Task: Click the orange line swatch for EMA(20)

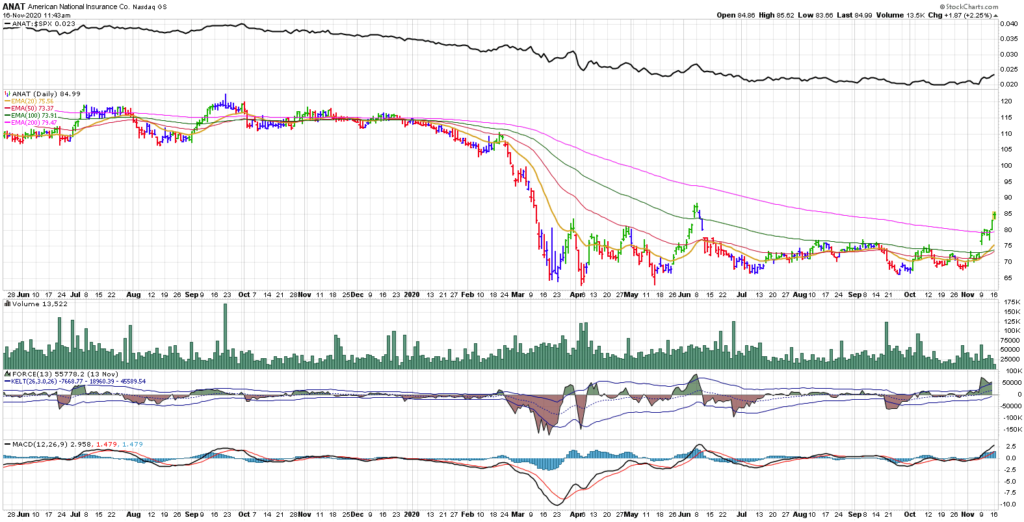Action: click(x=6, y=101)
